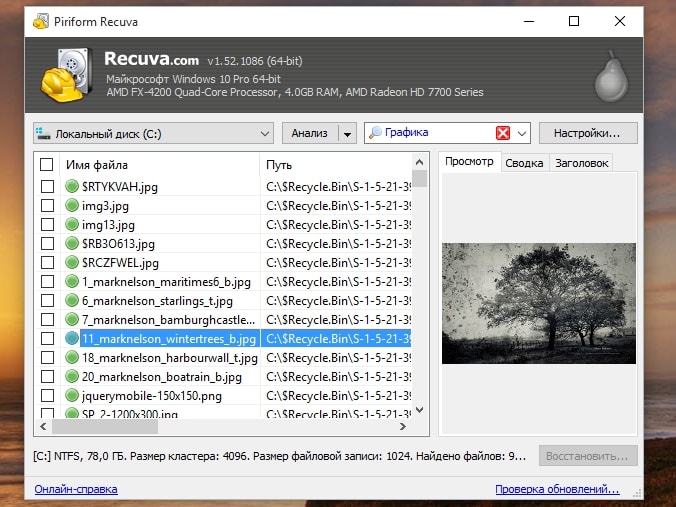
Task: Check the box for $RCZFWEL.jpg
Action: [47, 263]
